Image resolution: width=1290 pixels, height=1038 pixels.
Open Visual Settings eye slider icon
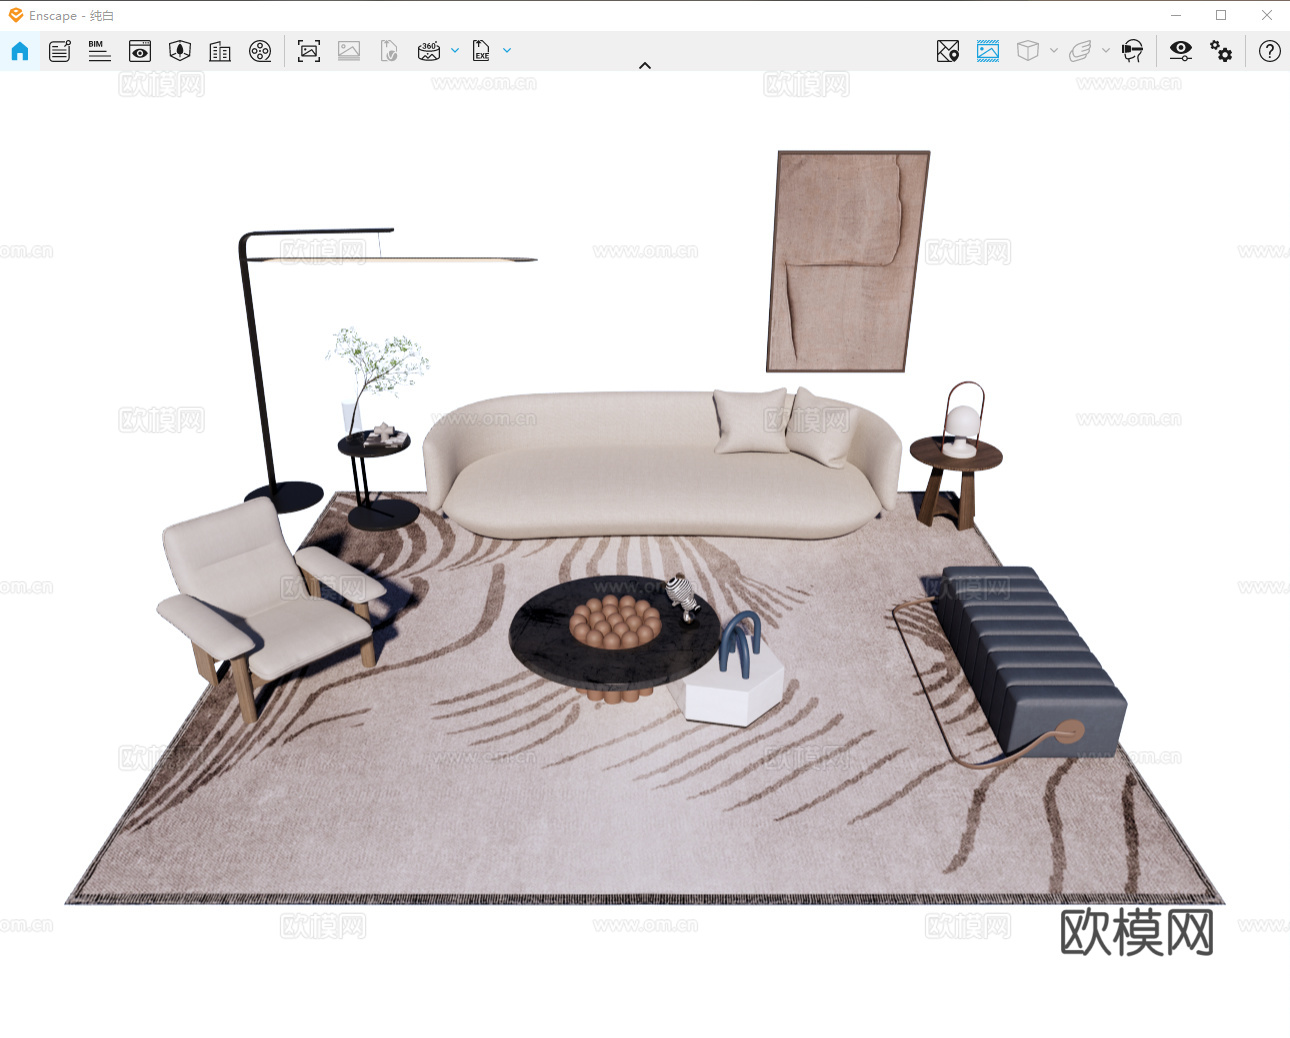coord(1181,51)
